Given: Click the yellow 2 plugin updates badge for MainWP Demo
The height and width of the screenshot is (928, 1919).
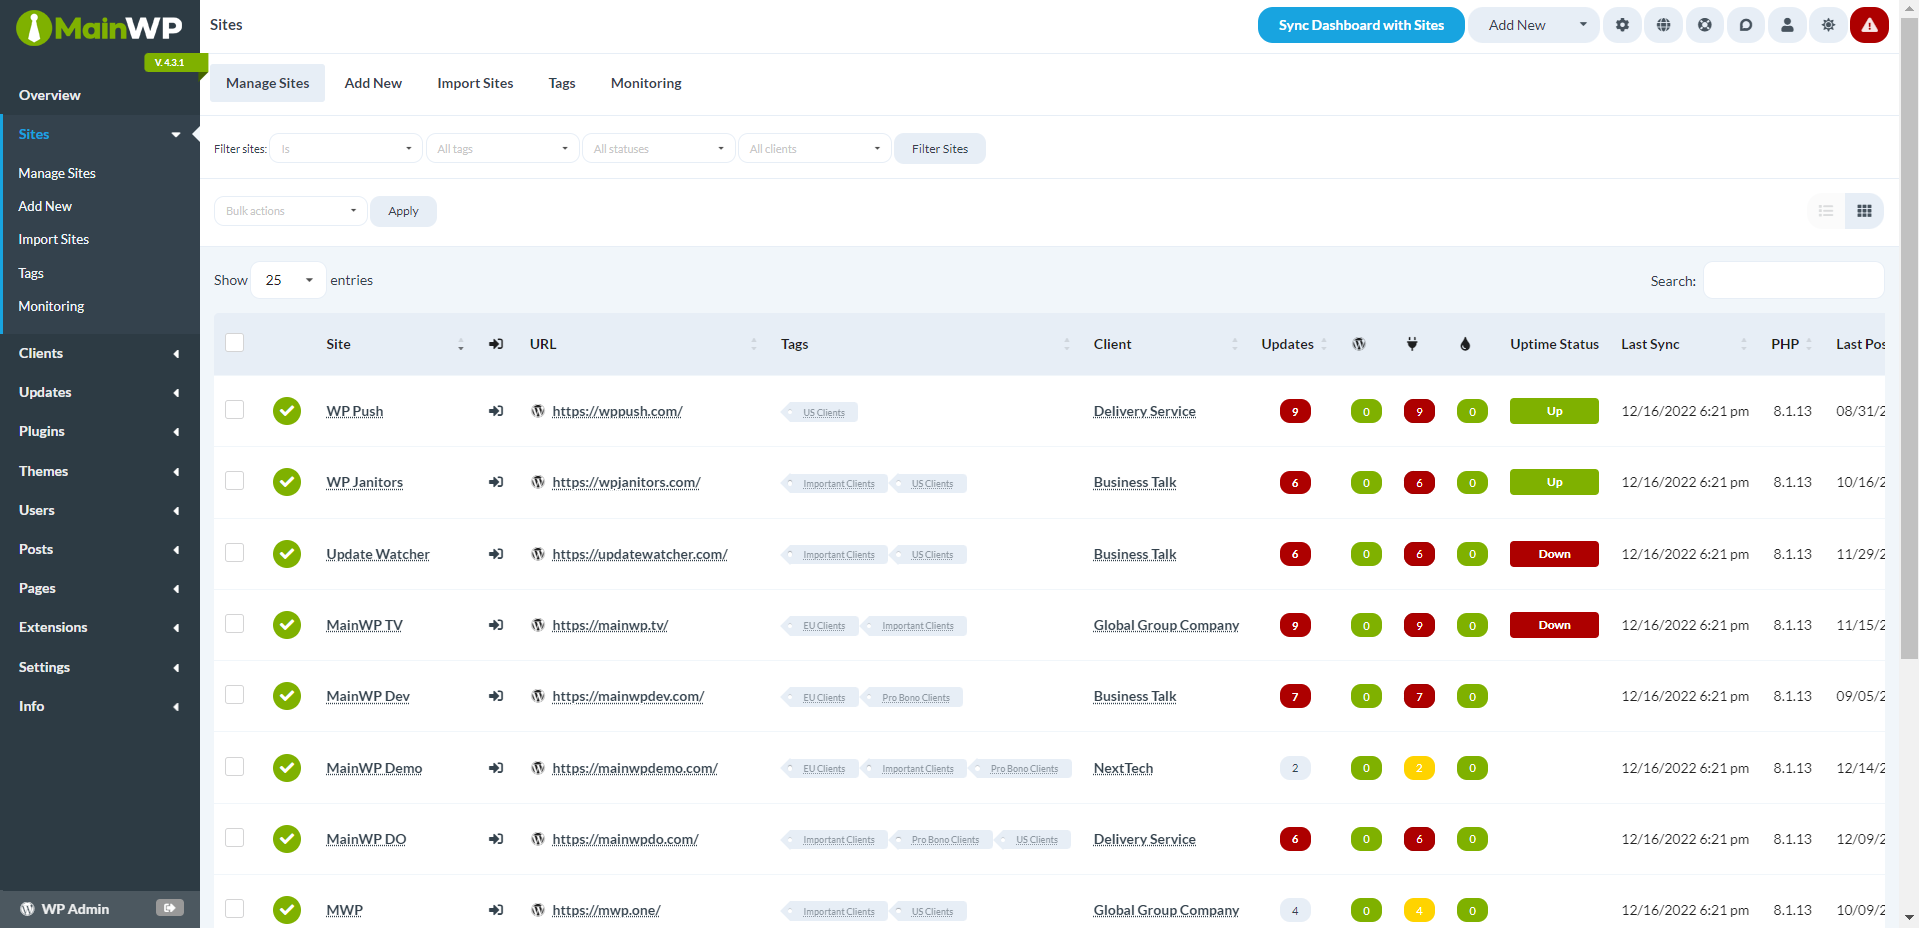Looking at the screenshot, I should (1419, 768).
